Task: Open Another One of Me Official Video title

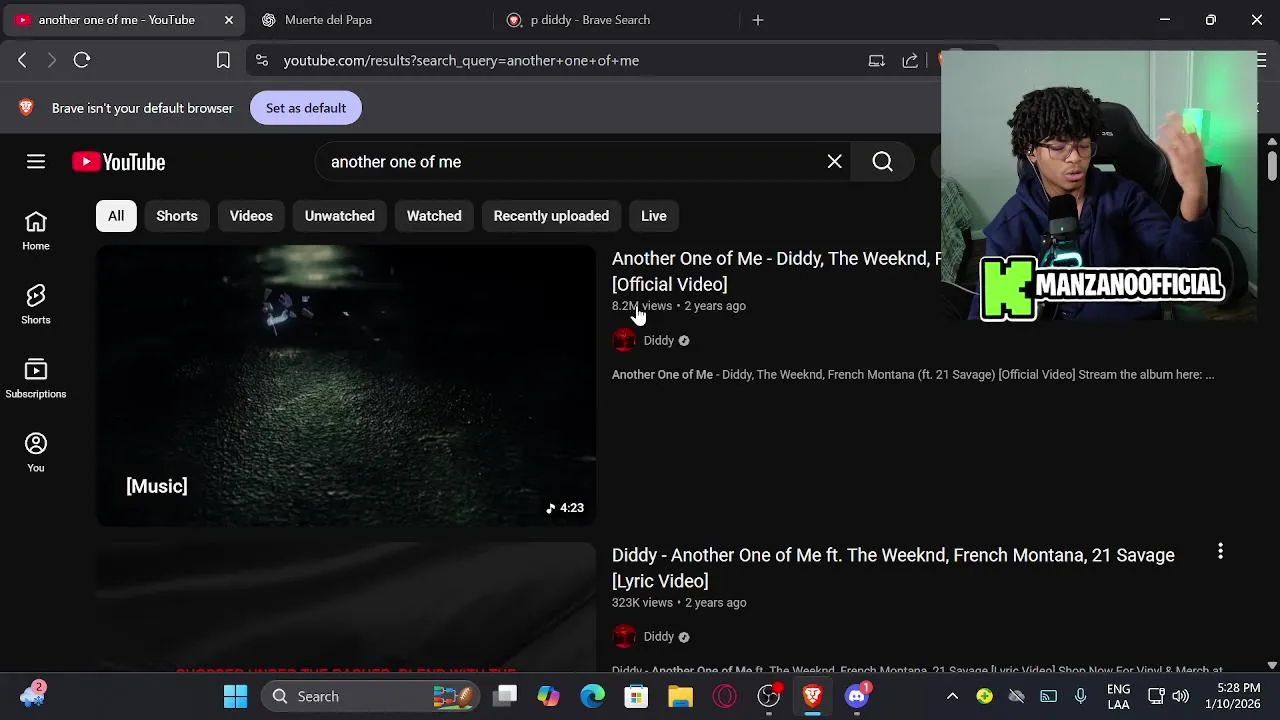Action: pyautogui.click(x=776, y=271)
